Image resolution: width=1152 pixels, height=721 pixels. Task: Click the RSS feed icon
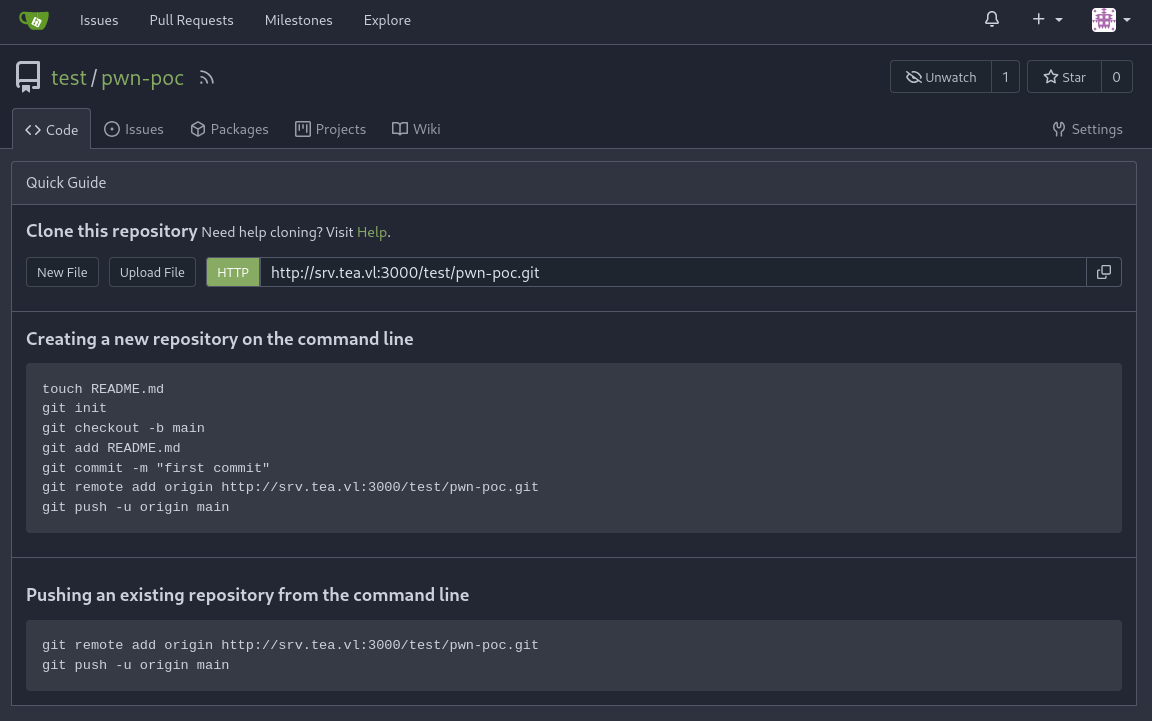[x=206, y=78]
